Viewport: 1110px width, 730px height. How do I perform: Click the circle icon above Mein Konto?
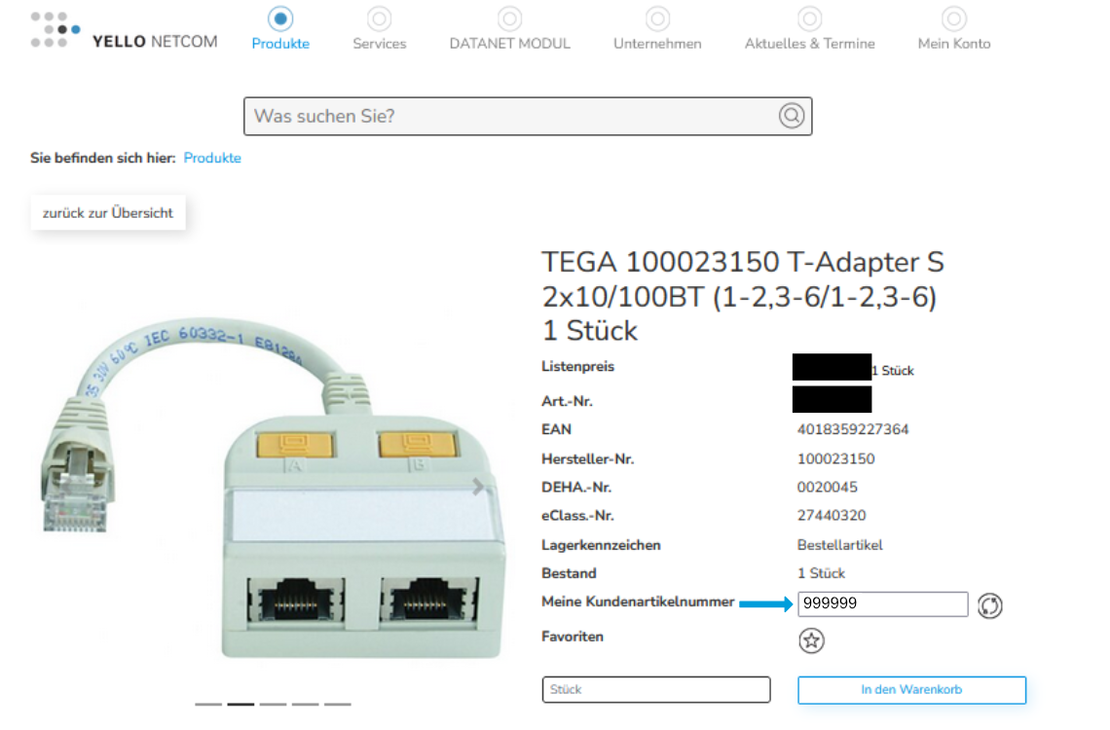tap(954, 19)
